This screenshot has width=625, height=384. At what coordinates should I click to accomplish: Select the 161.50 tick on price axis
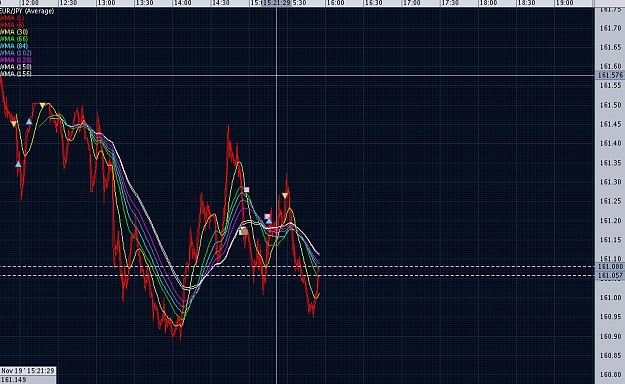(x=610, y=105)
